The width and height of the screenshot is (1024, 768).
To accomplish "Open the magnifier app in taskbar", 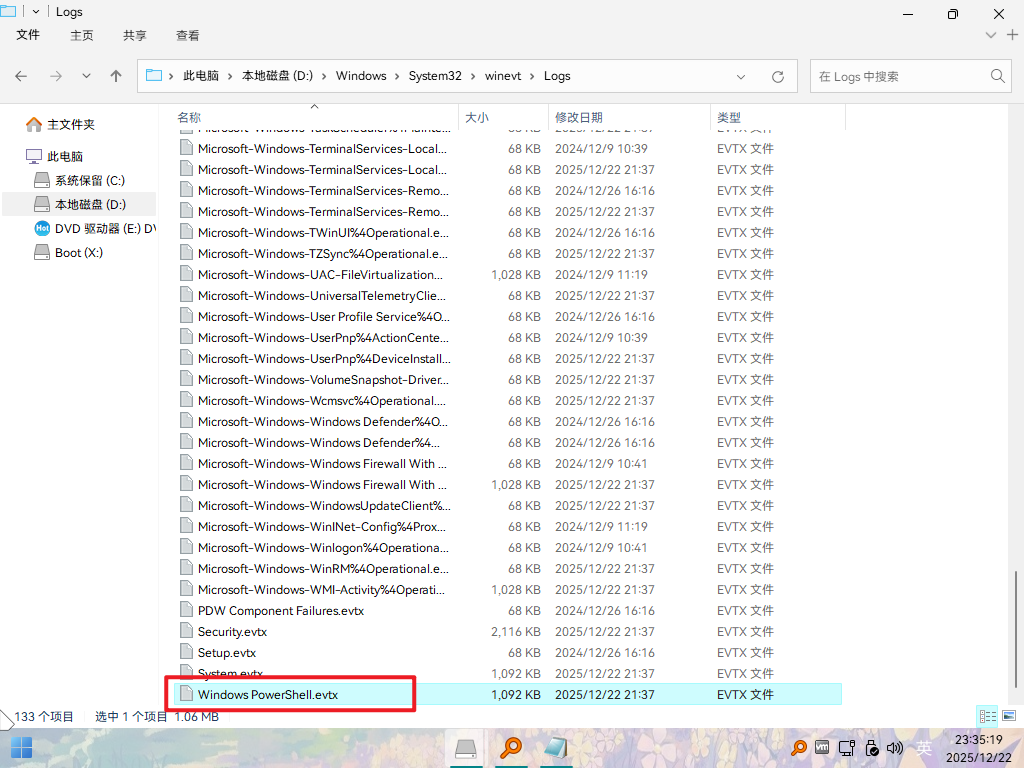I will pyautogui.click(x=511, y=748).
